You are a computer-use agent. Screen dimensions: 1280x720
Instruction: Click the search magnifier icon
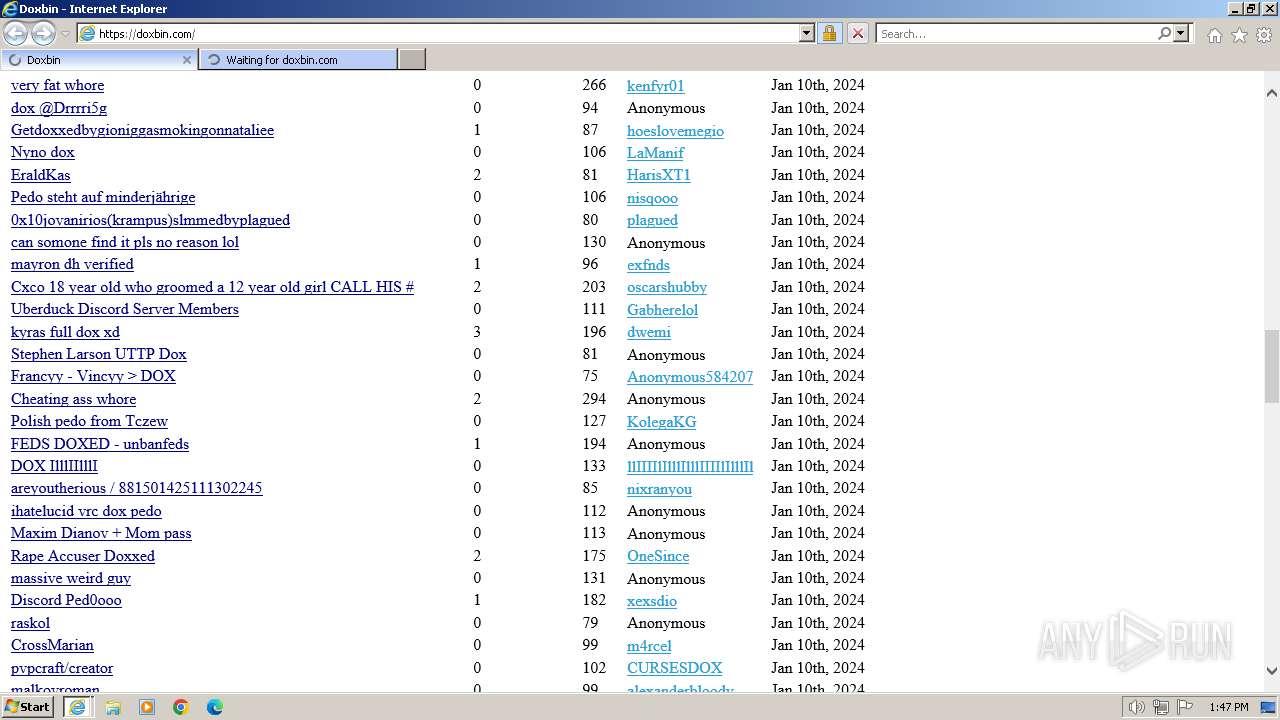pyautogui.click(x=1164, y=33)
